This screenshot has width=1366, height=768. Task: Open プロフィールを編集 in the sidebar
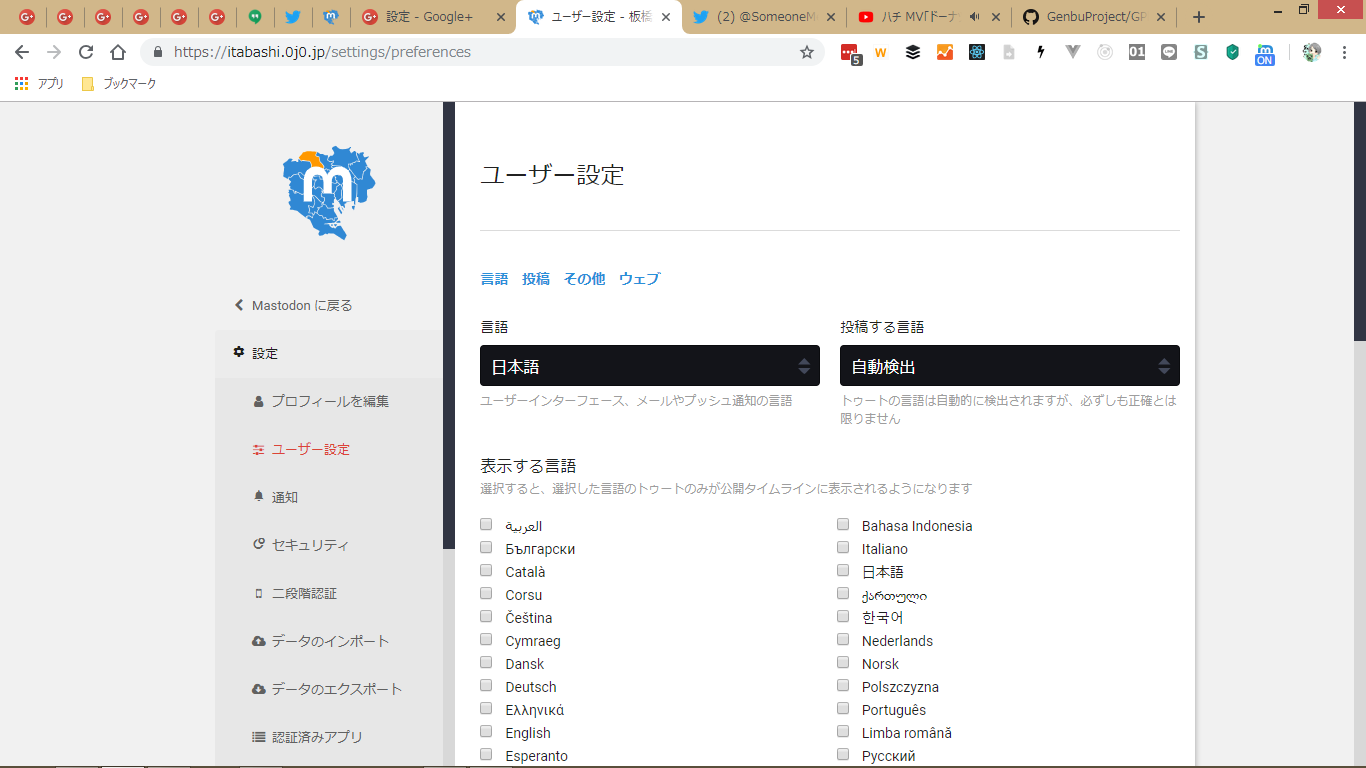329,401
